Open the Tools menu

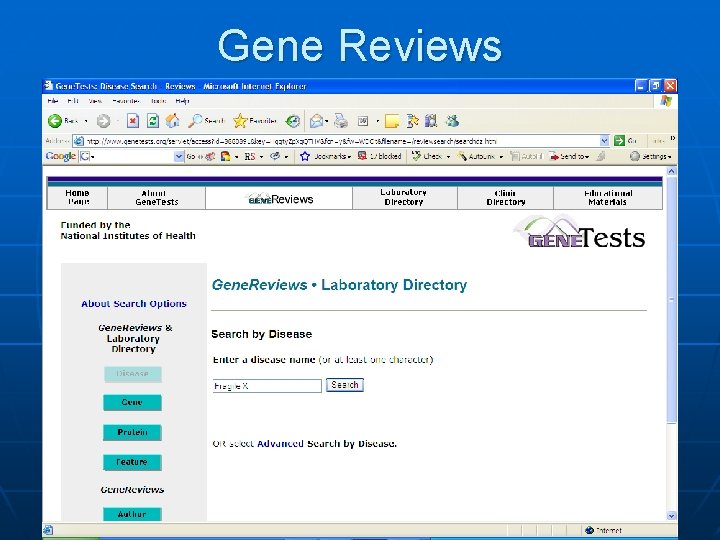pos(158,101)
